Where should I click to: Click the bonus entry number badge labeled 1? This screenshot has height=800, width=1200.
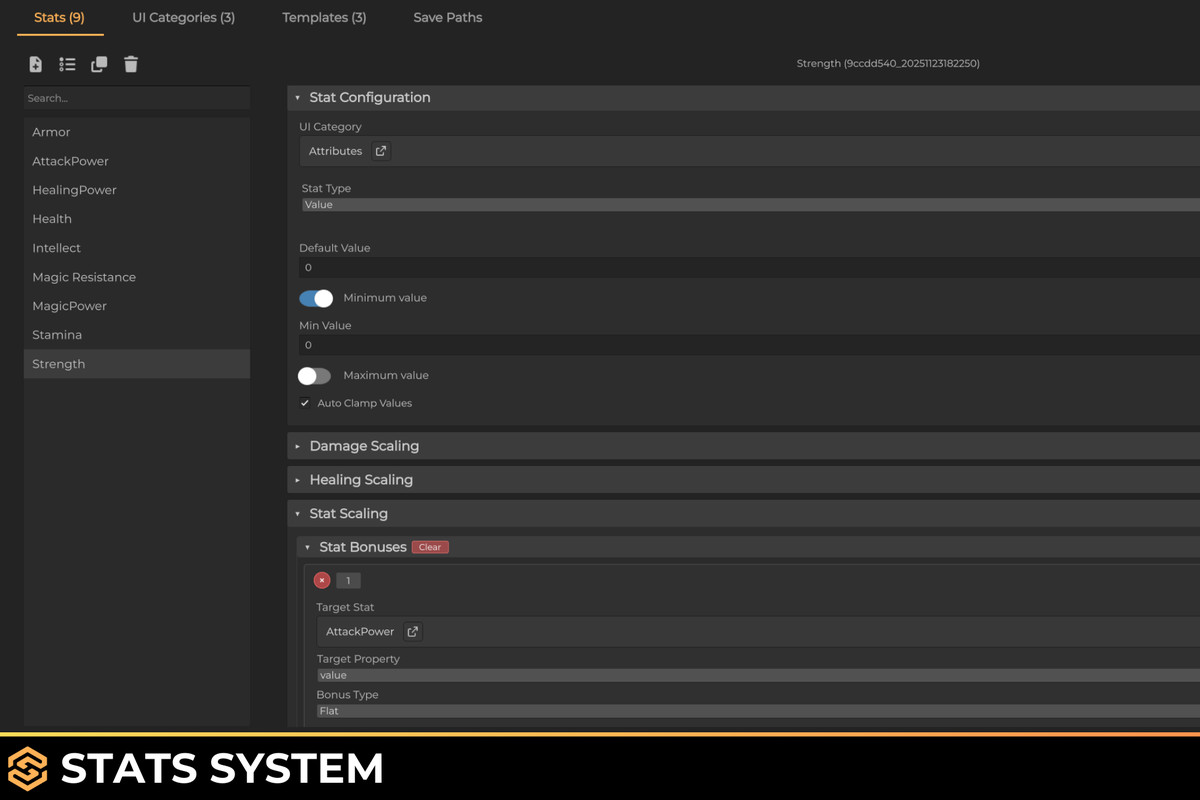pyautogui.click(x=348, y=580)
